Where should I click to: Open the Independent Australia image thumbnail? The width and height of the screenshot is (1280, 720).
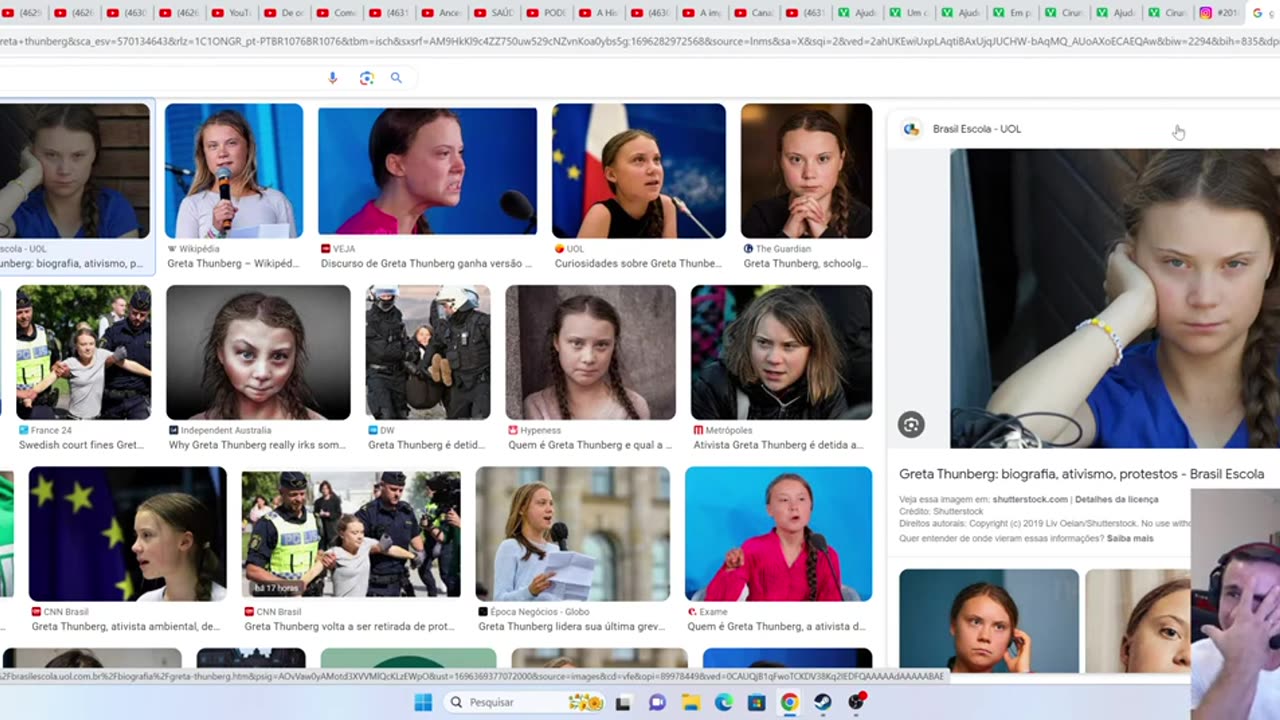pyautogui.click(x=258, y=352)
